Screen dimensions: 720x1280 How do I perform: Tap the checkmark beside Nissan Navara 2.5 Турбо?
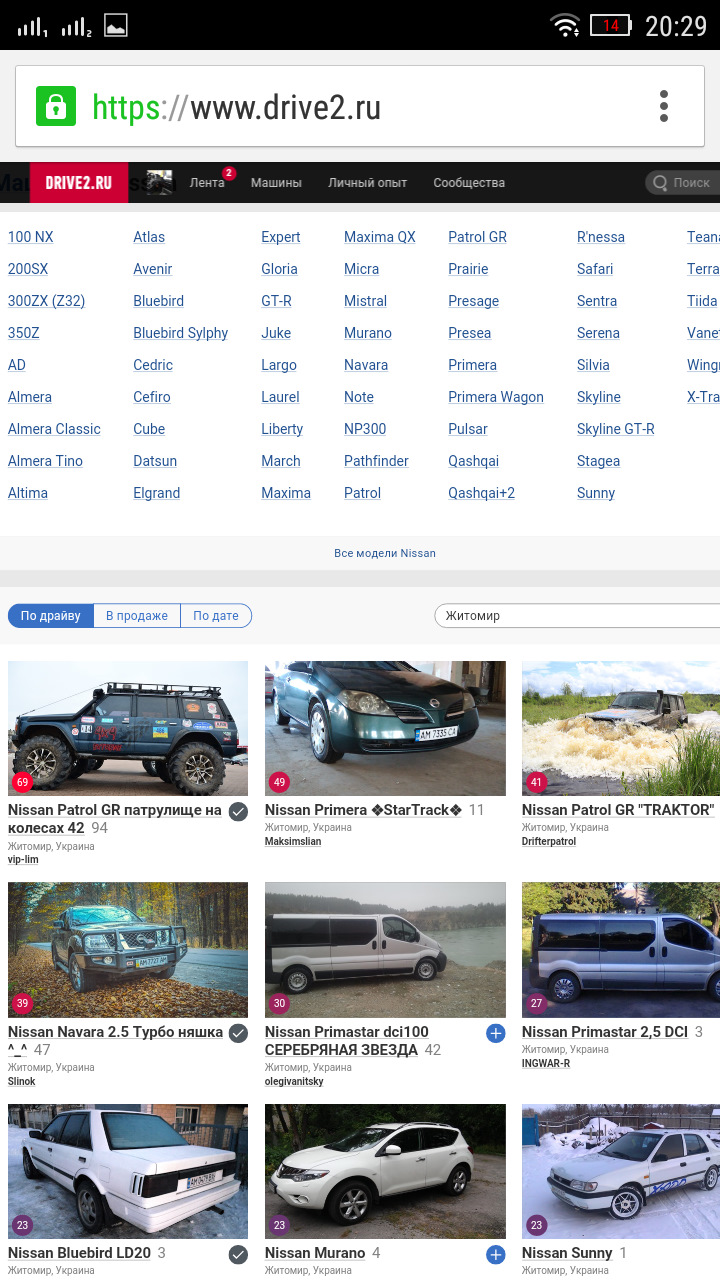click(238, 1033)
